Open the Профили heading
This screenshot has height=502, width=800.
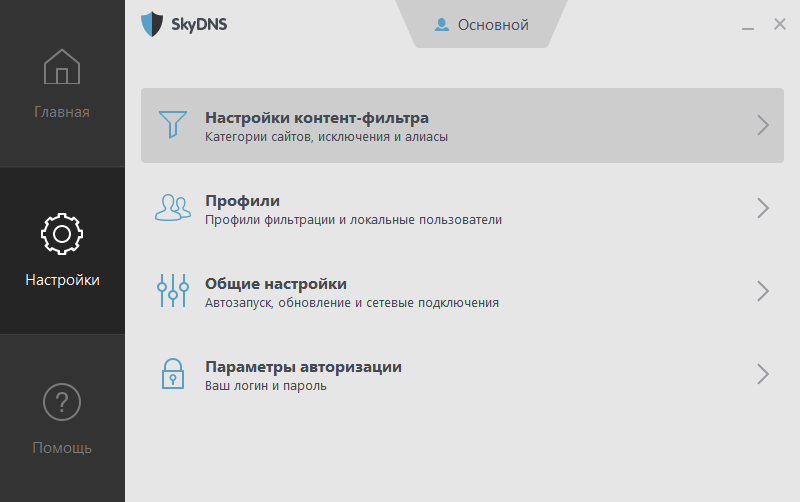point(242,201)
